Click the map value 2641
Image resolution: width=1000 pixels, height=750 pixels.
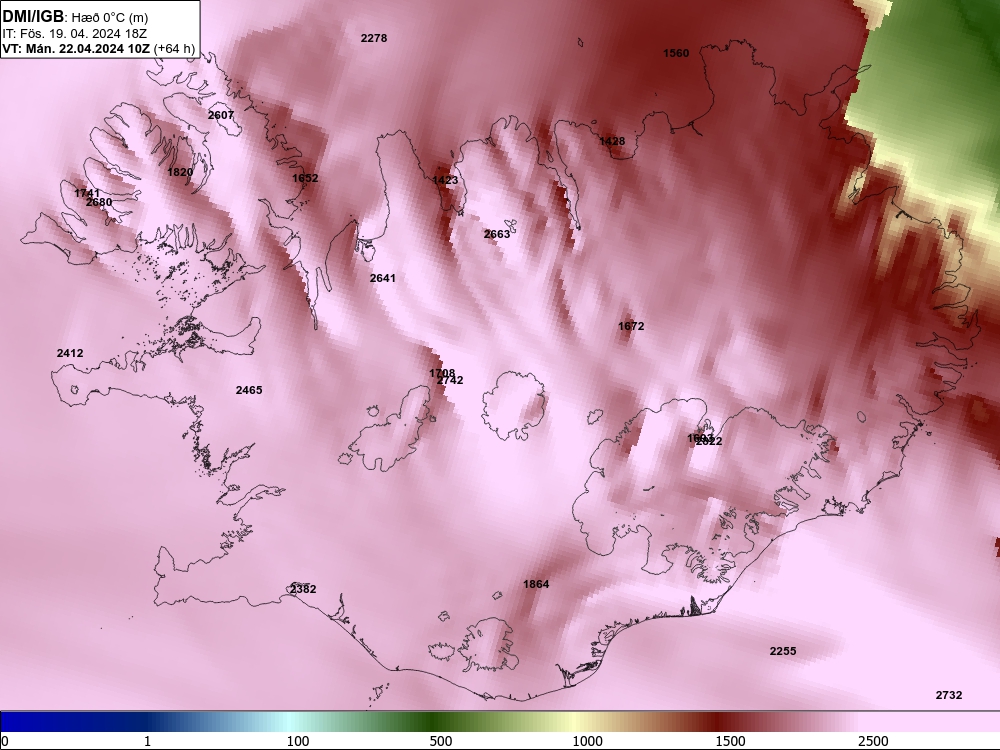383,278
